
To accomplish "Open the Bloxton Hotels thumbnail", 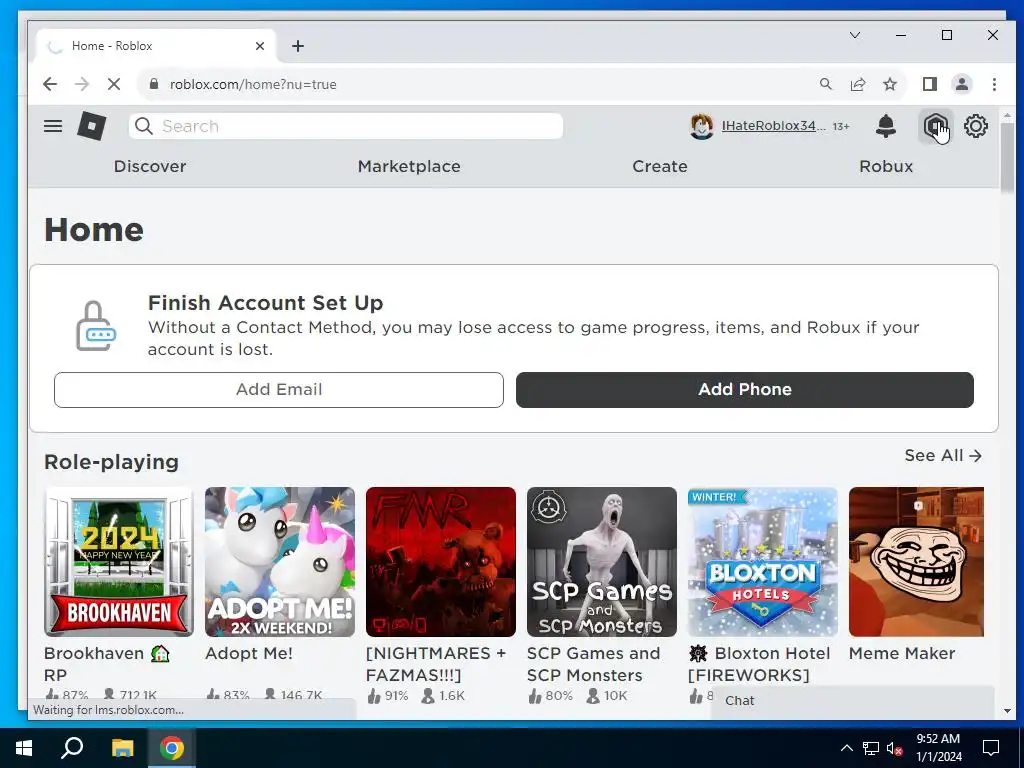I will click(x=763, y=562).
